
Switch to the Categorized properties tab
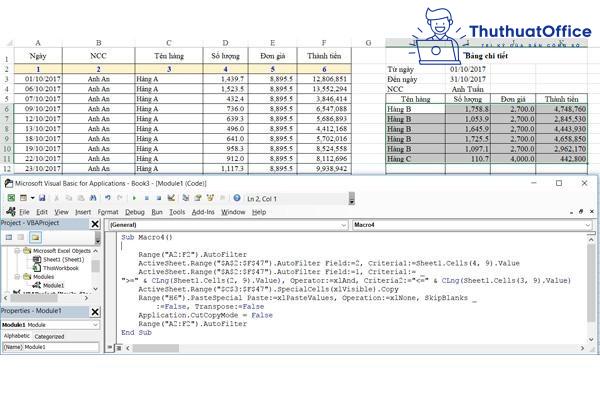(x=49, y=336)
